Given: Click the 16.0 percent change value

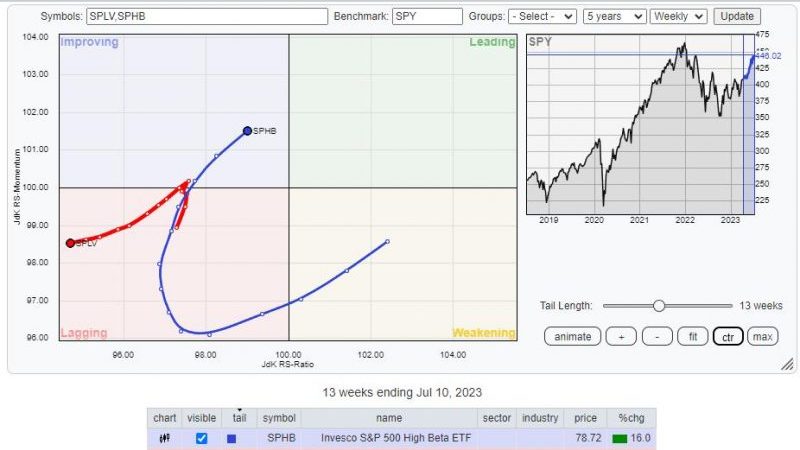Looking at the screenshot, I should (640, 438).
